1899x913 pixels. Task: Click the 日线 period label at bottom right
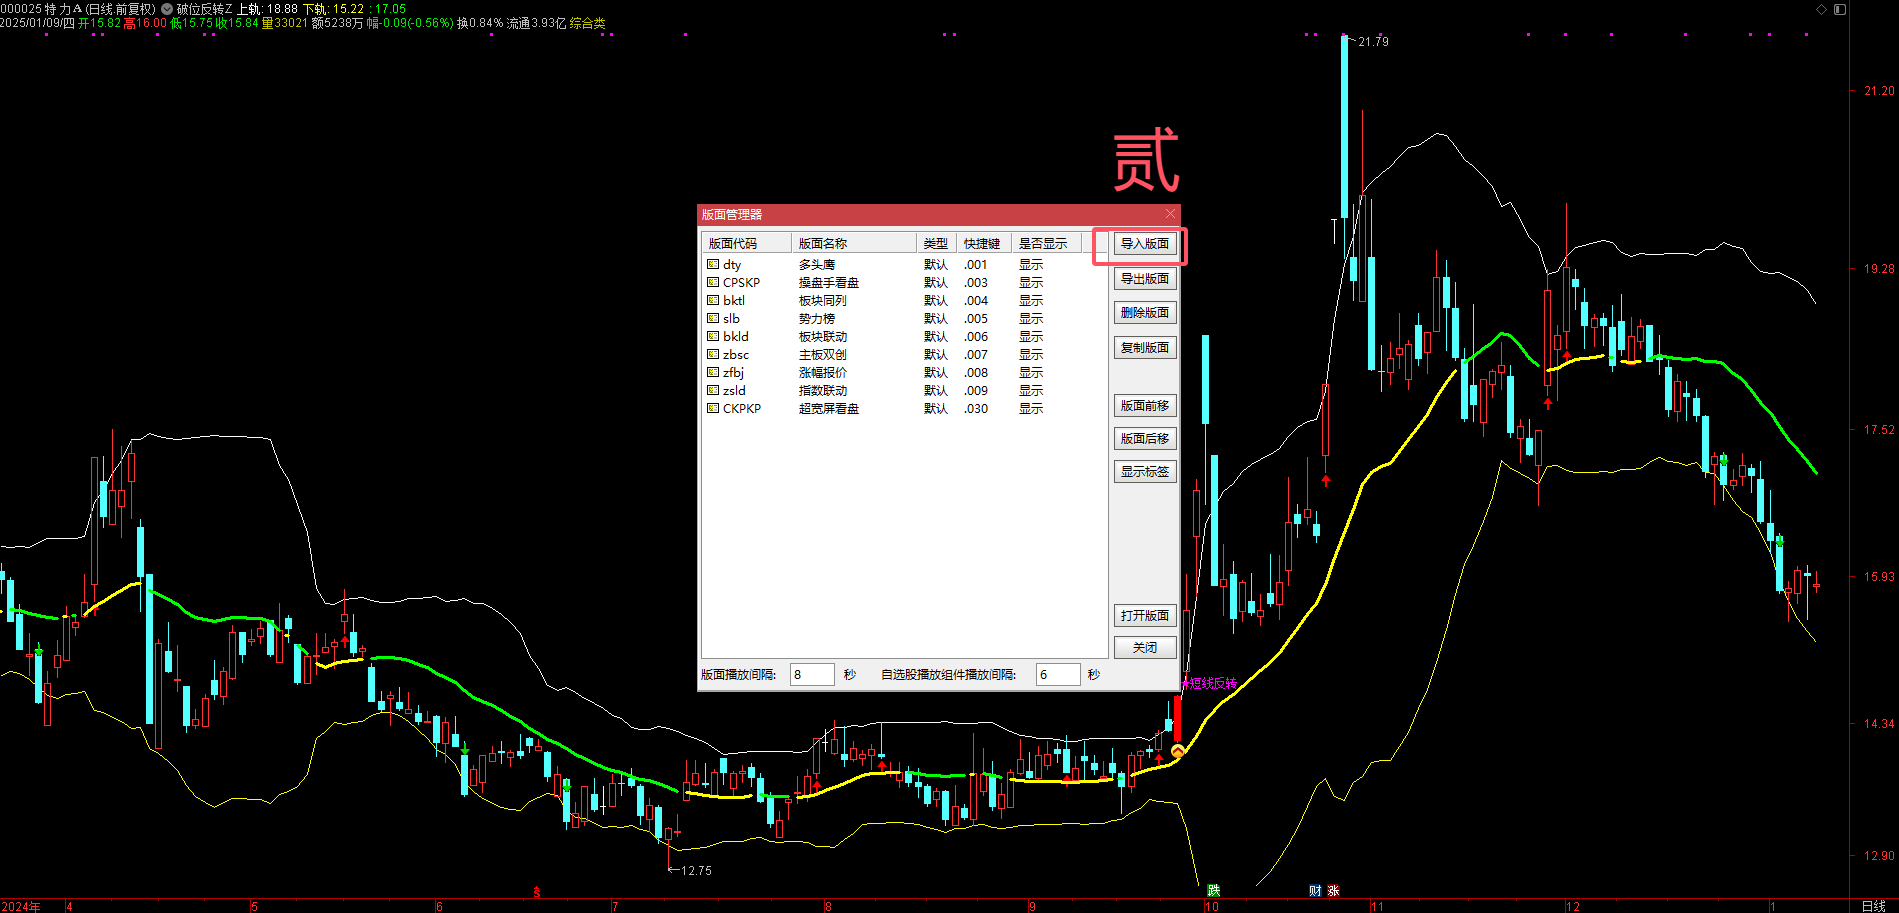tap(1873, 906)
